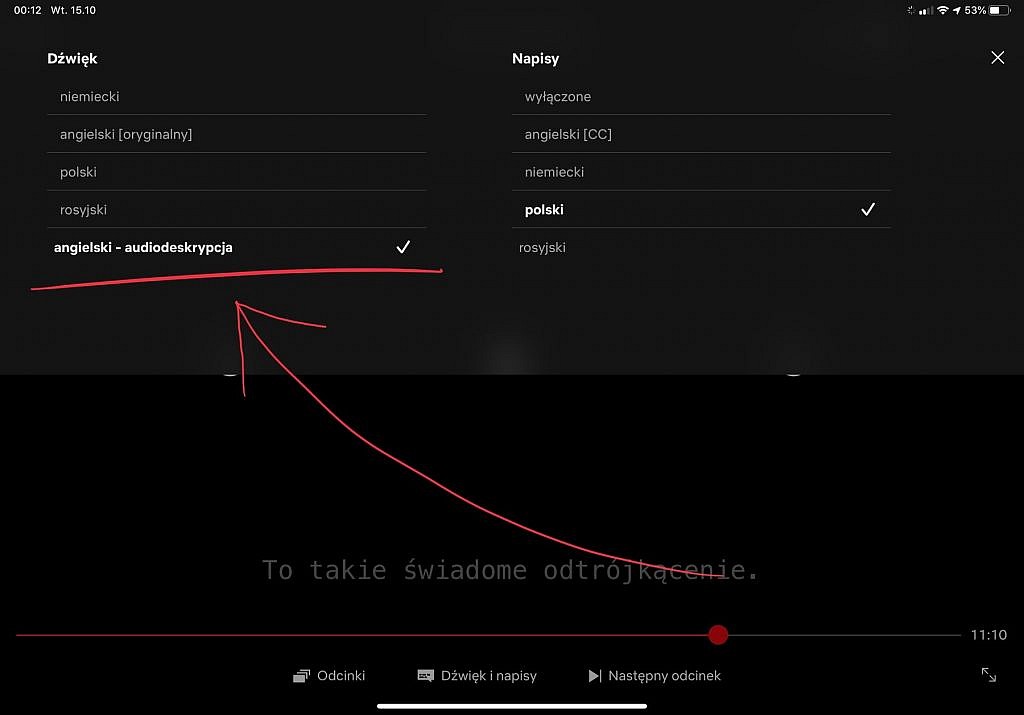Click the Dźwięk section heading

[x=72, y=59]
